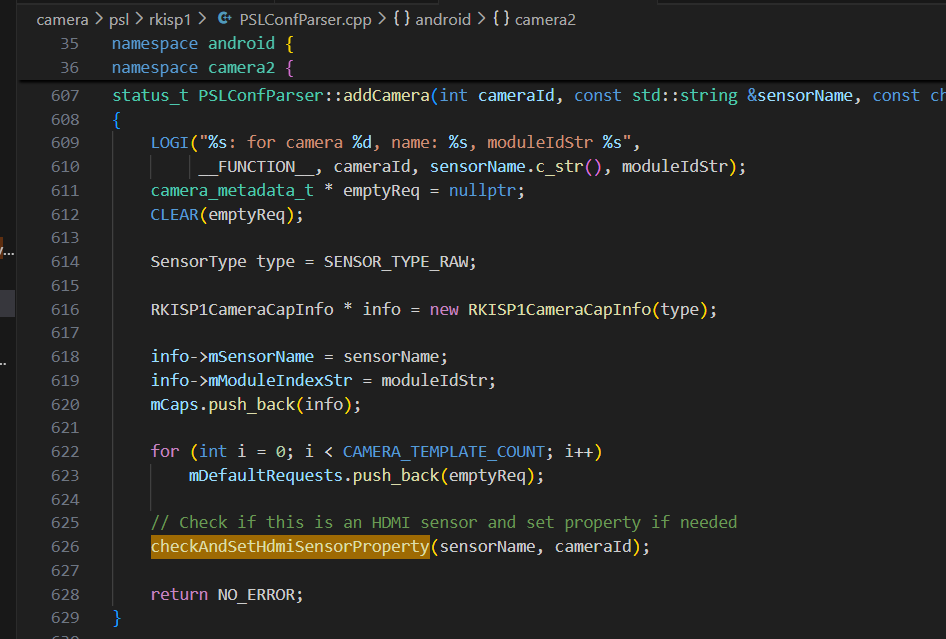This screenshot has width=946, height=639.
Task: Click opening brace on line 608
Action: [x=116, y=119]
